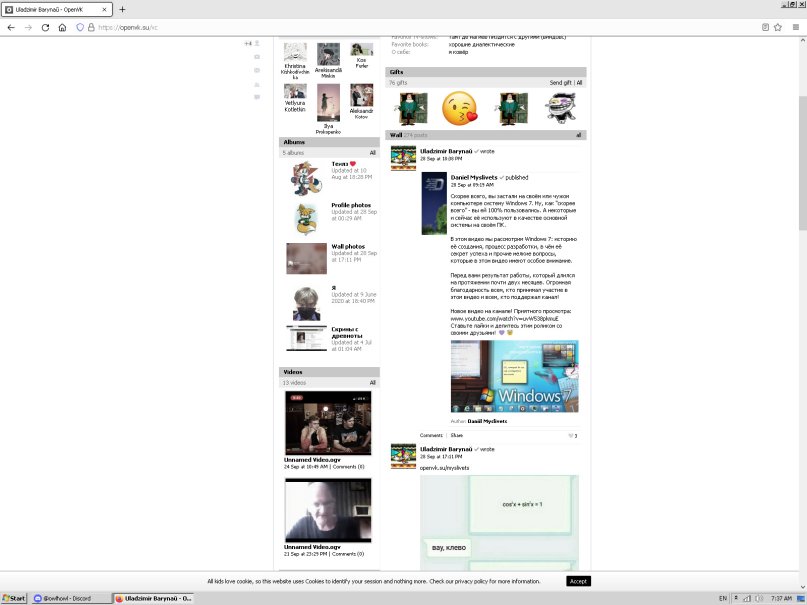Click the Send gift link
This screenshot has width=807, height=605.
560,82
